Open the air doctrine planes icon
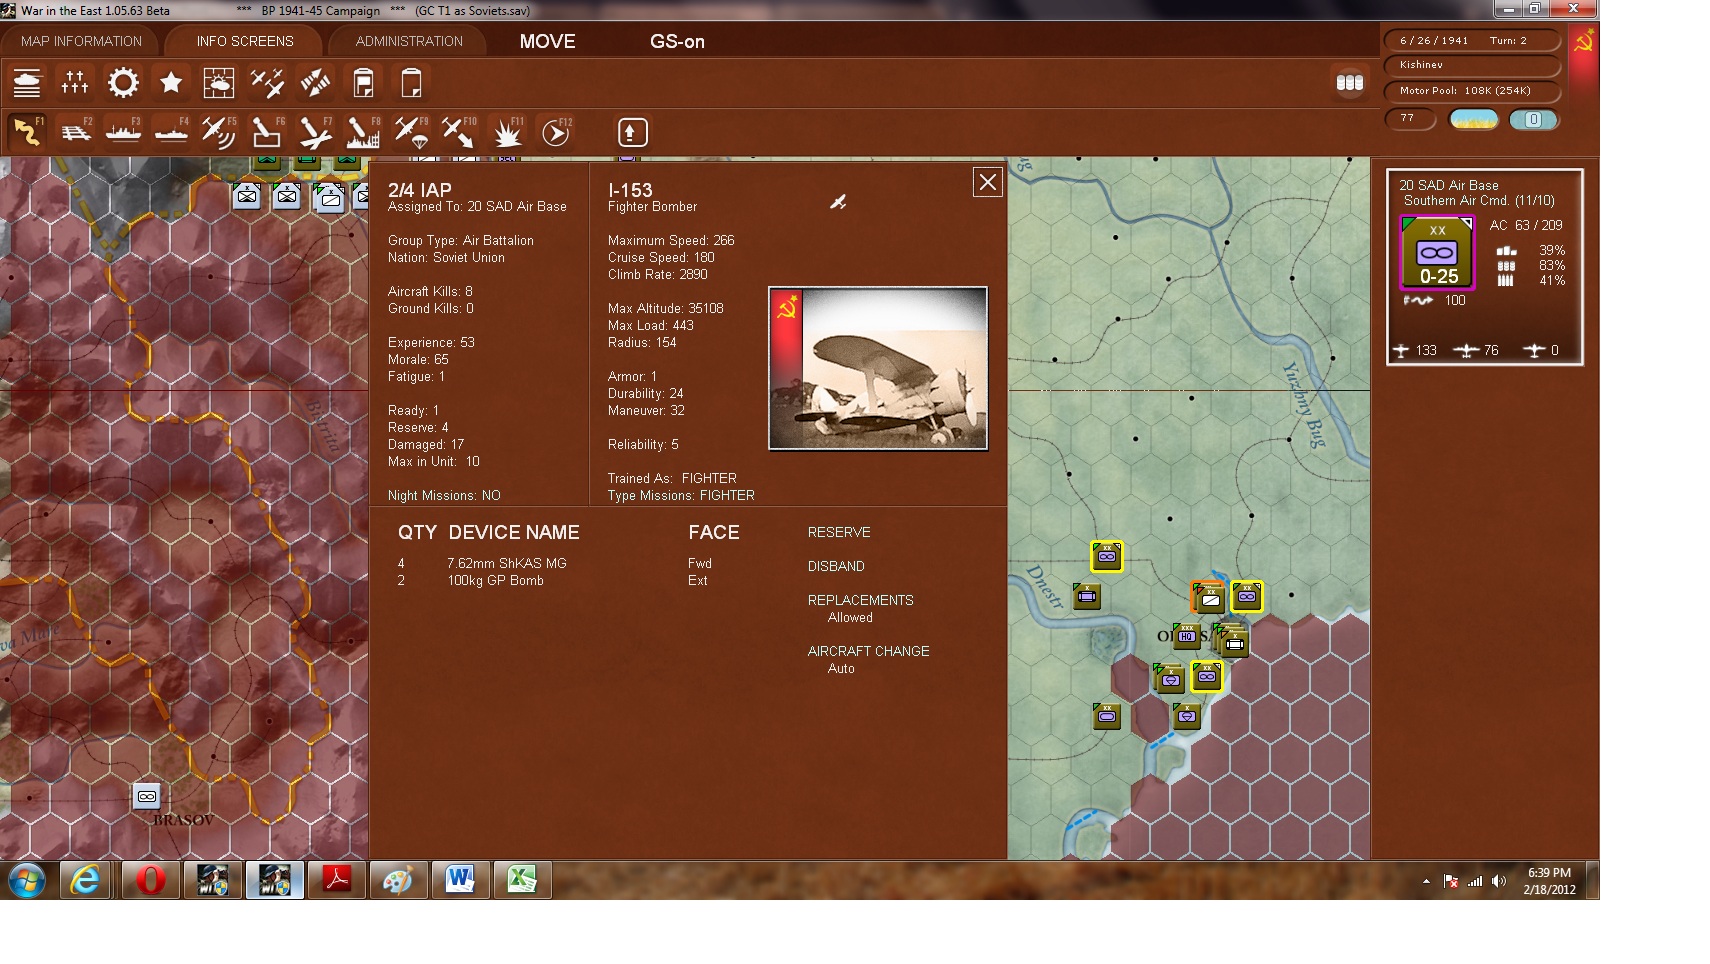The image size is (1710, 964). [267, 83]
